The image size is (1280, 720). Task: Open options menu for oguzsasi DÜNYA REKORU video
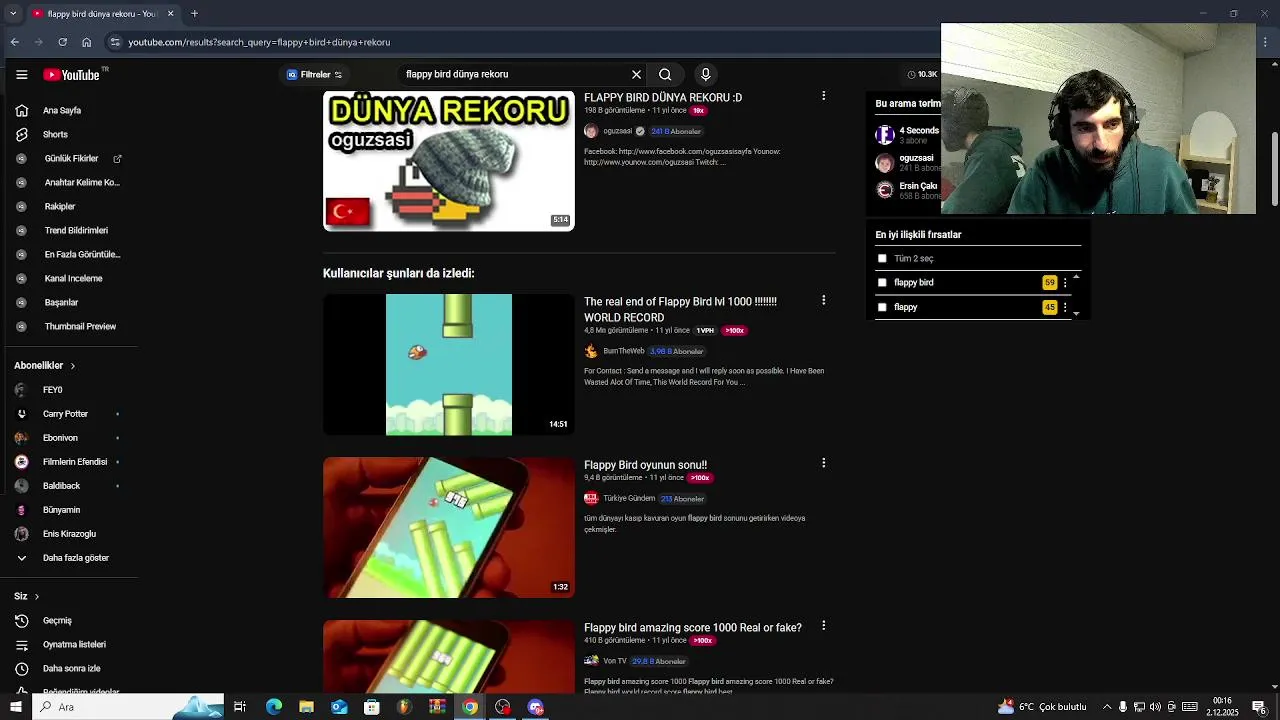point(823,96)
